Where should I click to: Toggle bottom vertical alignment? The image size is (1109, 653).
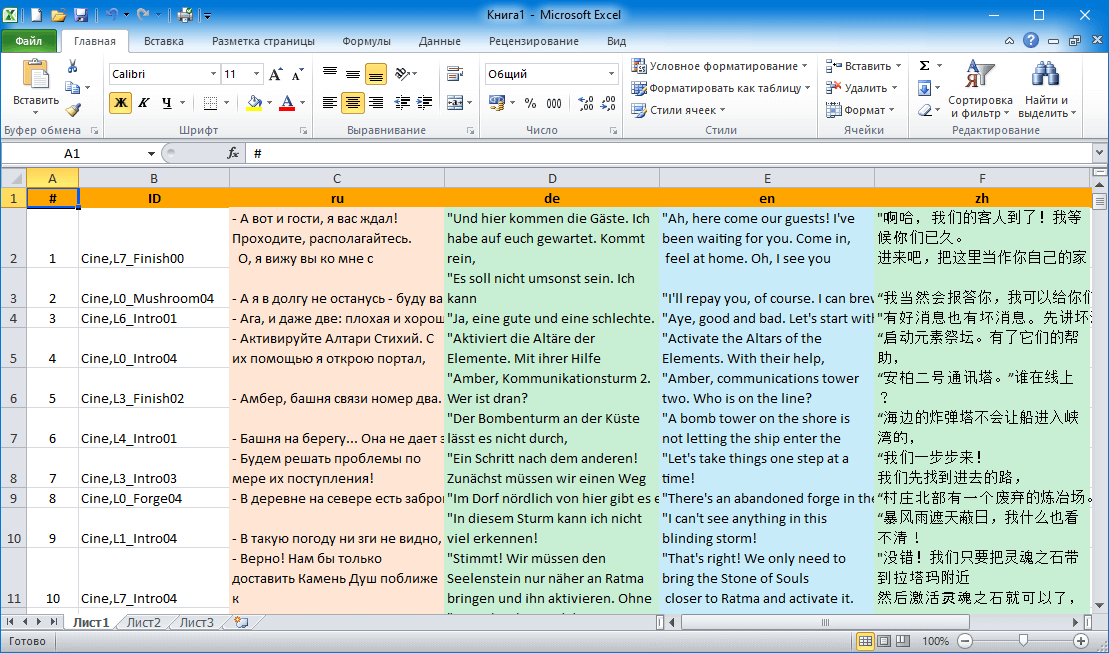(x=376, y=74)
